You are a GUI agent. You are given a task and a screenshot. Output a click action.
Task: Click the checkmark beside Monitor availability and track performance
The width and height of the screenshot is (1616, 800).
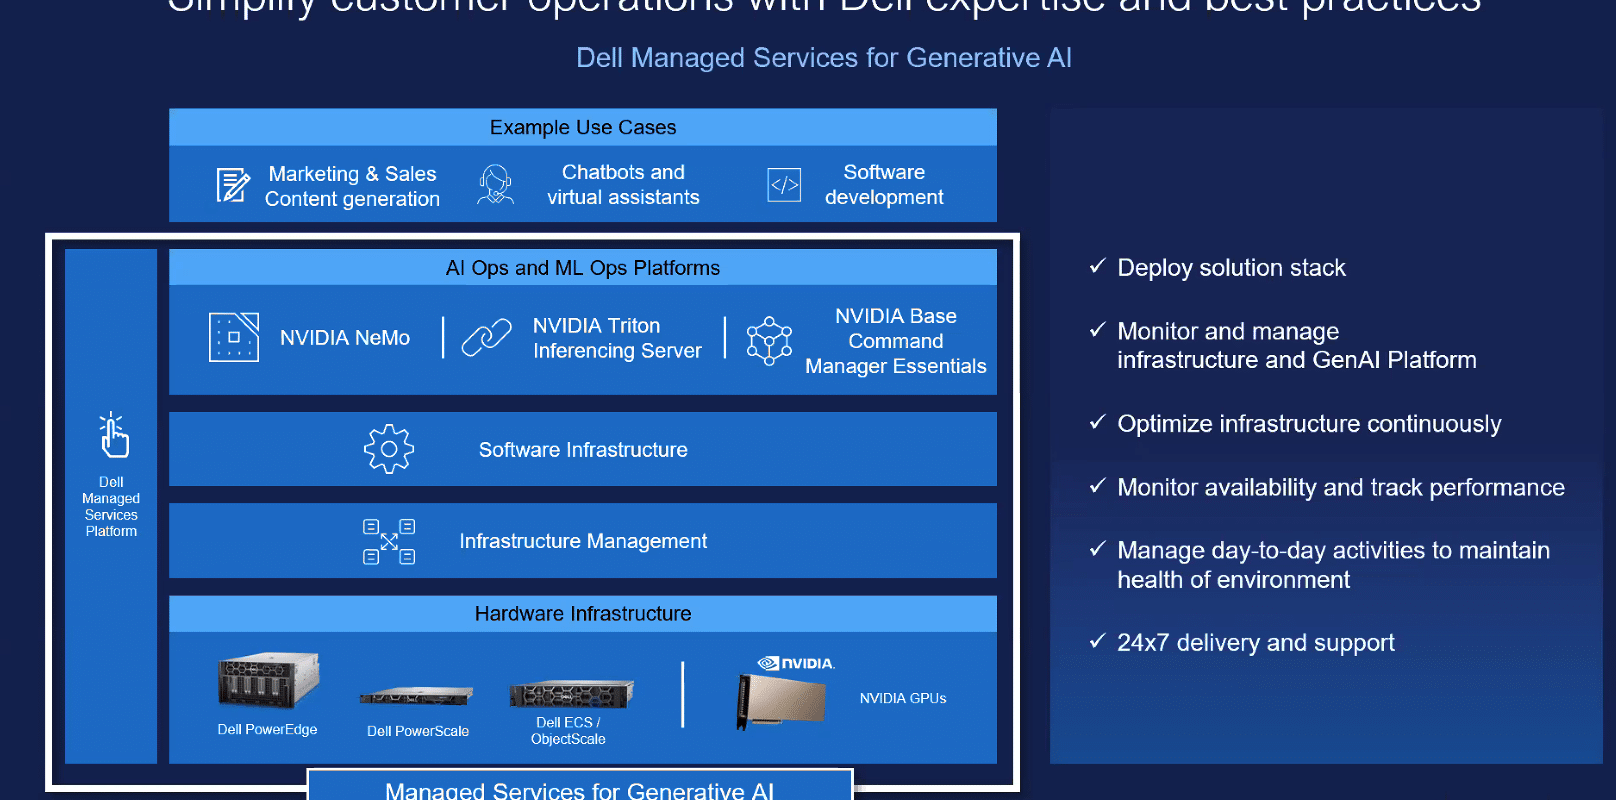tap(1097, 485)
